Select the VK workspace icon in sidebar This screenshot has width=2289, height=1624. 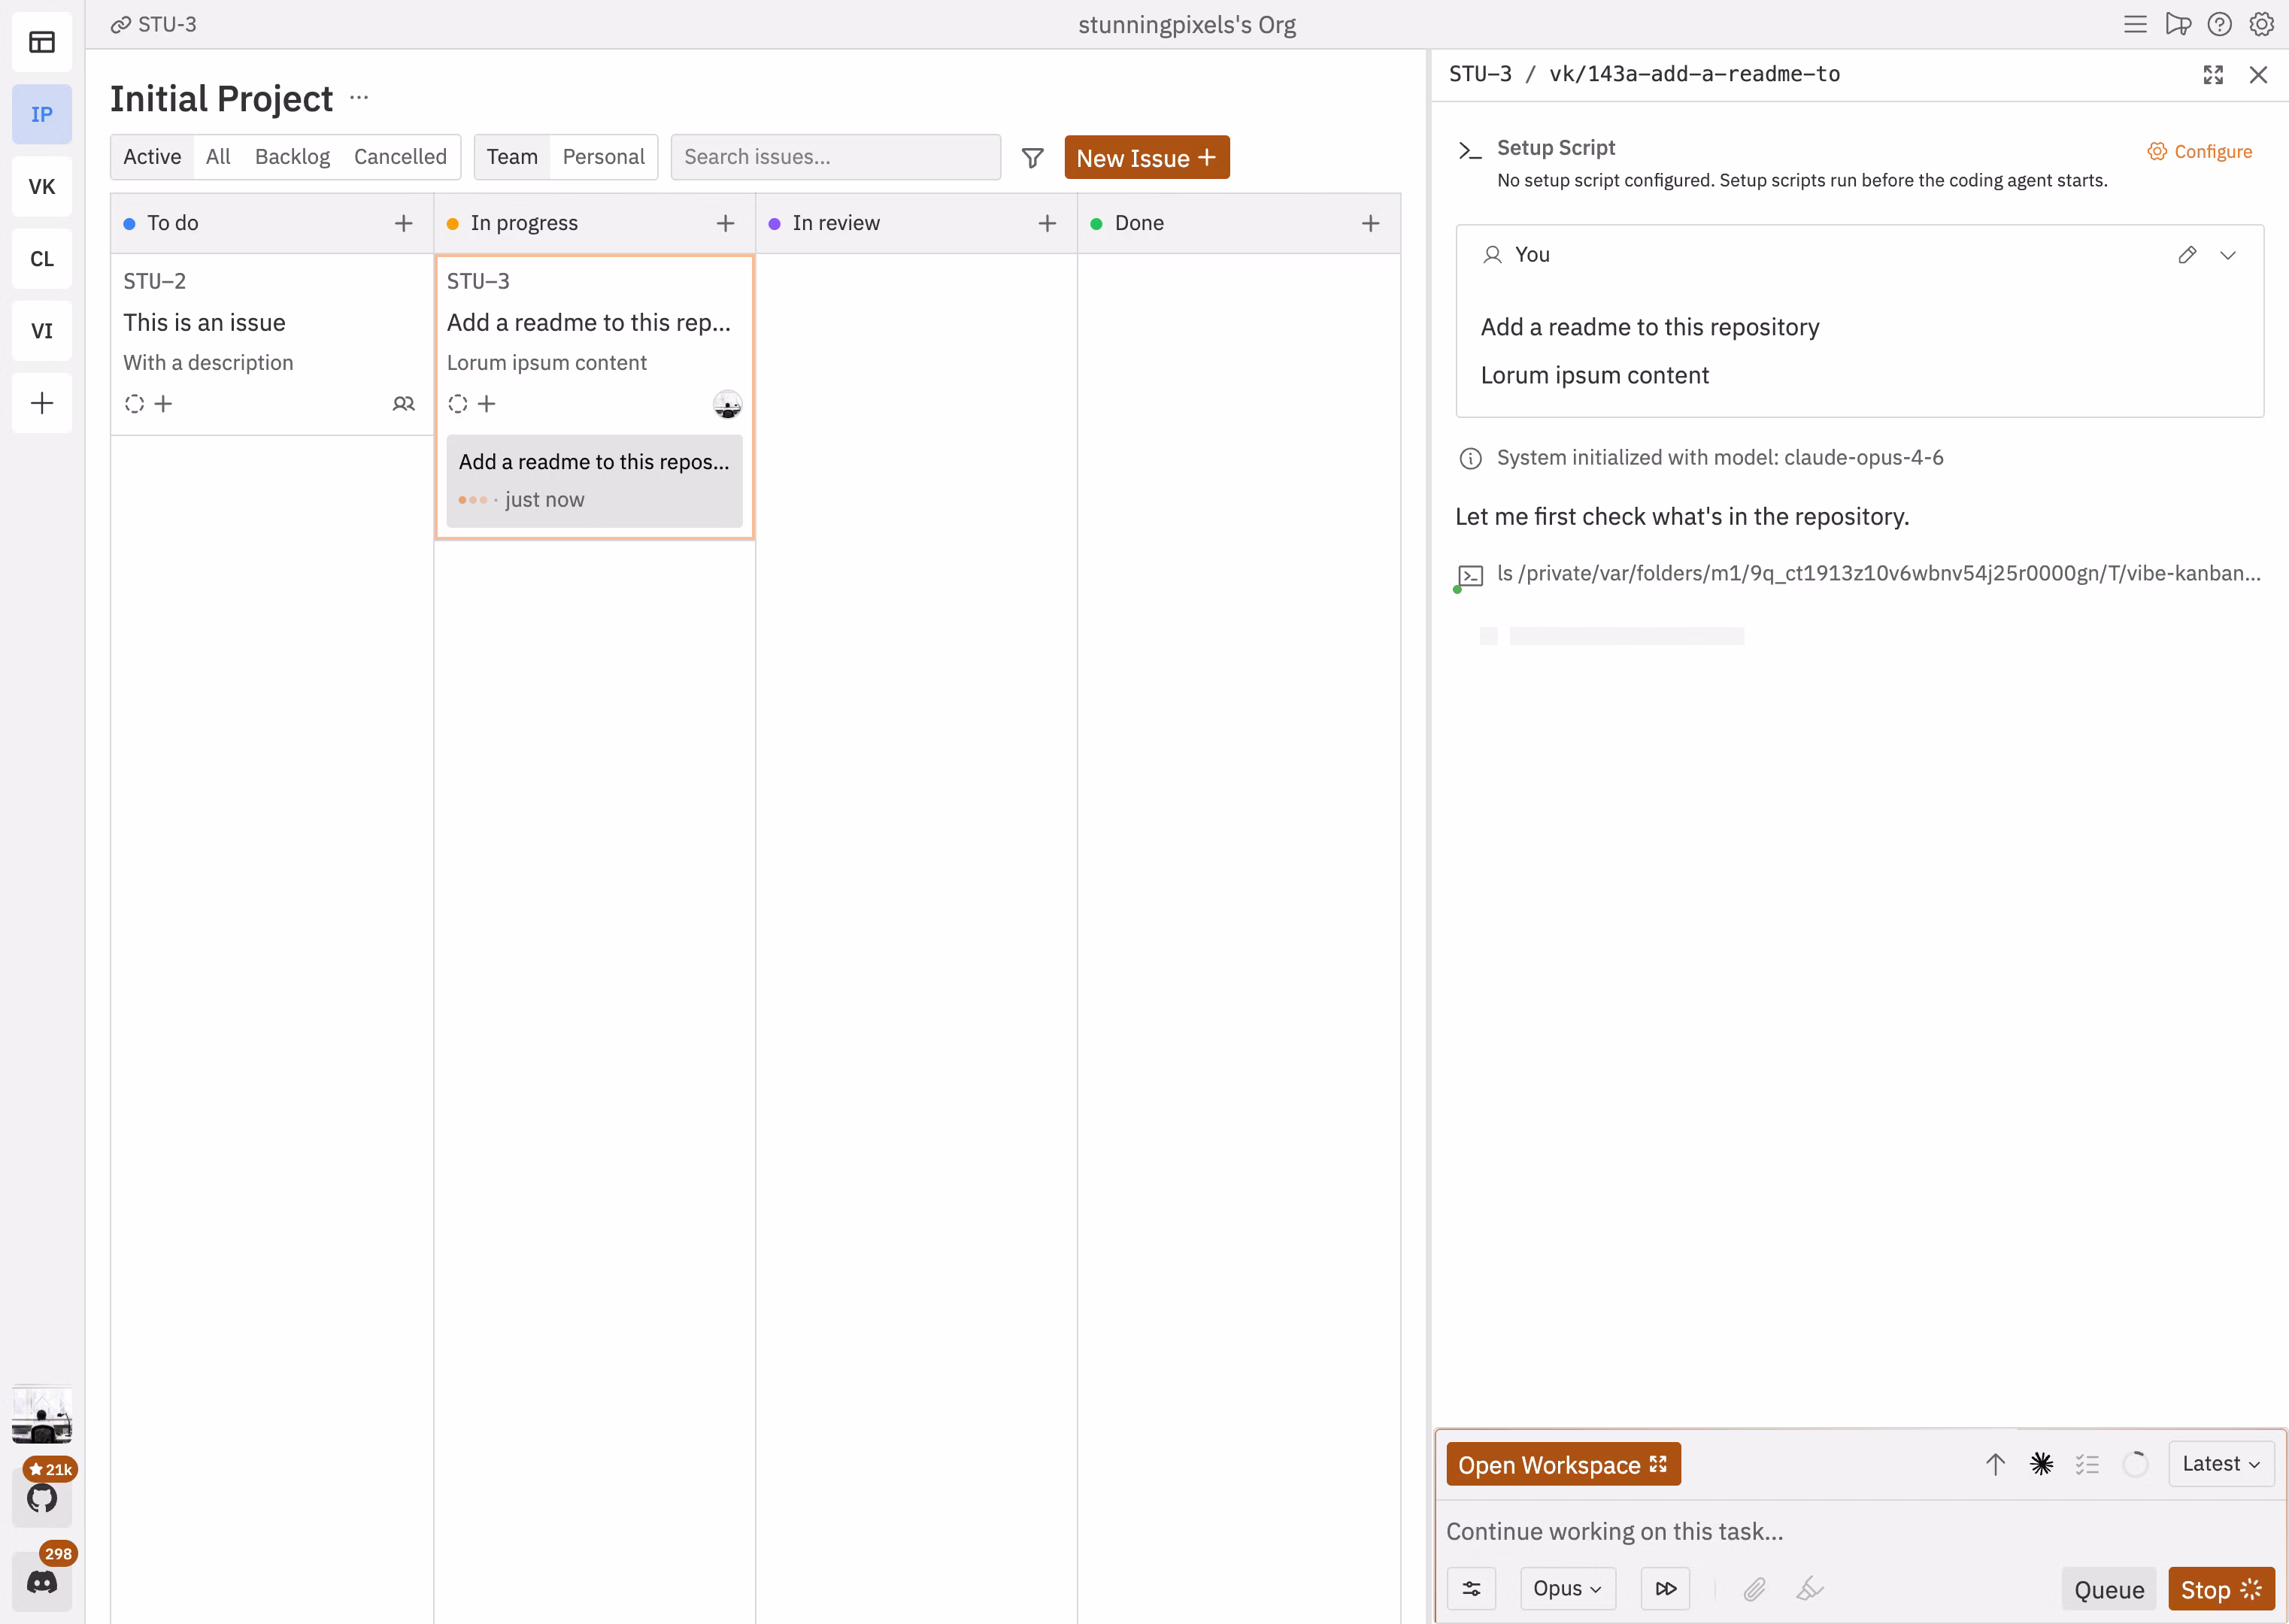click(42, 186)
